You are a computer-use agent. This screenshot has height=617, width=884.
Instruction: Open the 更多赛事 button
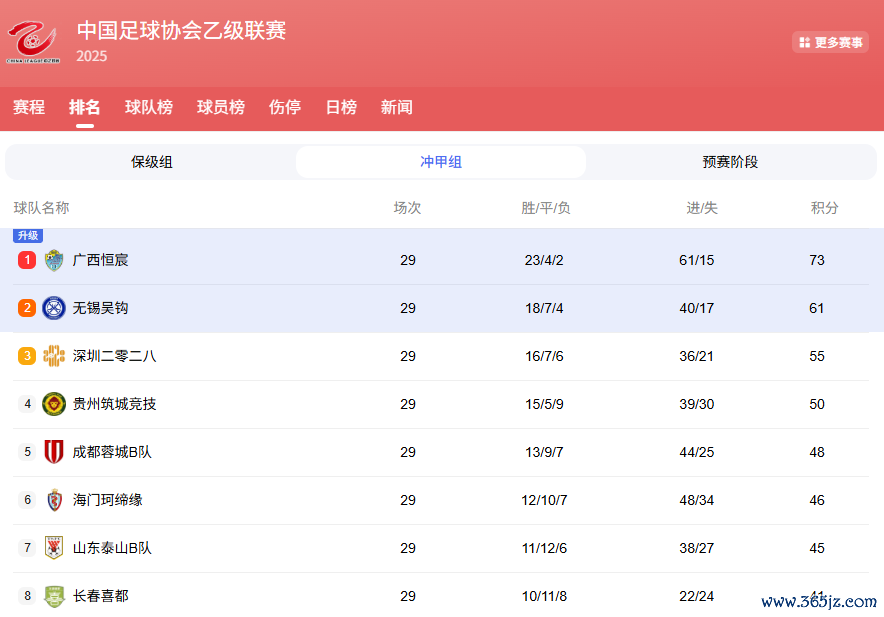point(830,42)
